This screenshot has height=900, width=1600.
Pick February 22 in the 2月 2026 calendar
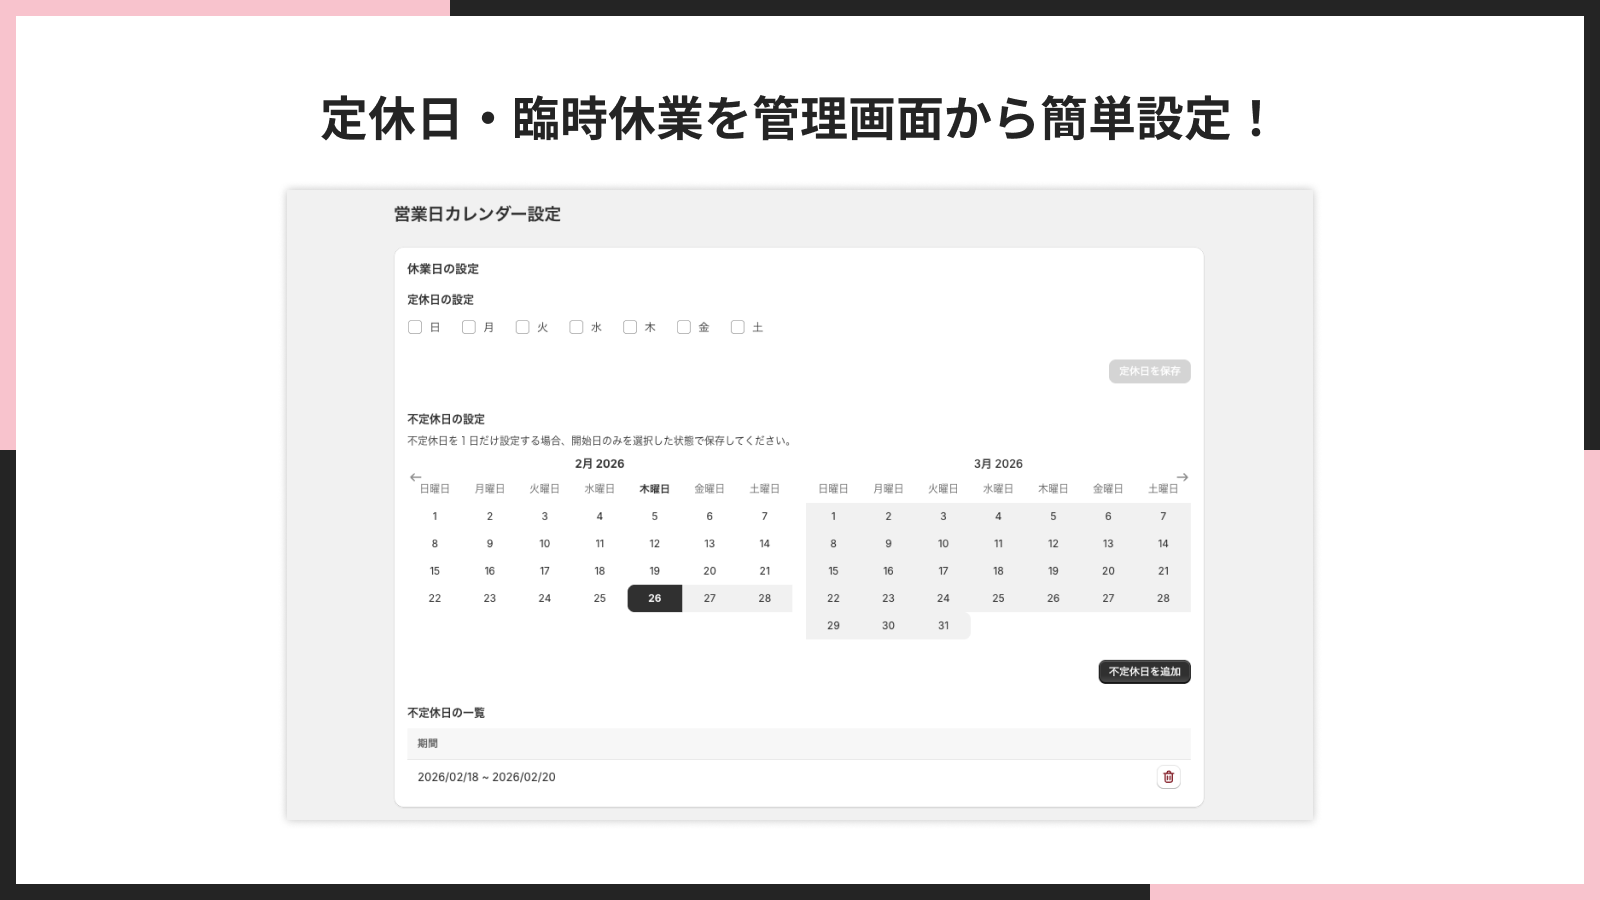pos(435,598)
